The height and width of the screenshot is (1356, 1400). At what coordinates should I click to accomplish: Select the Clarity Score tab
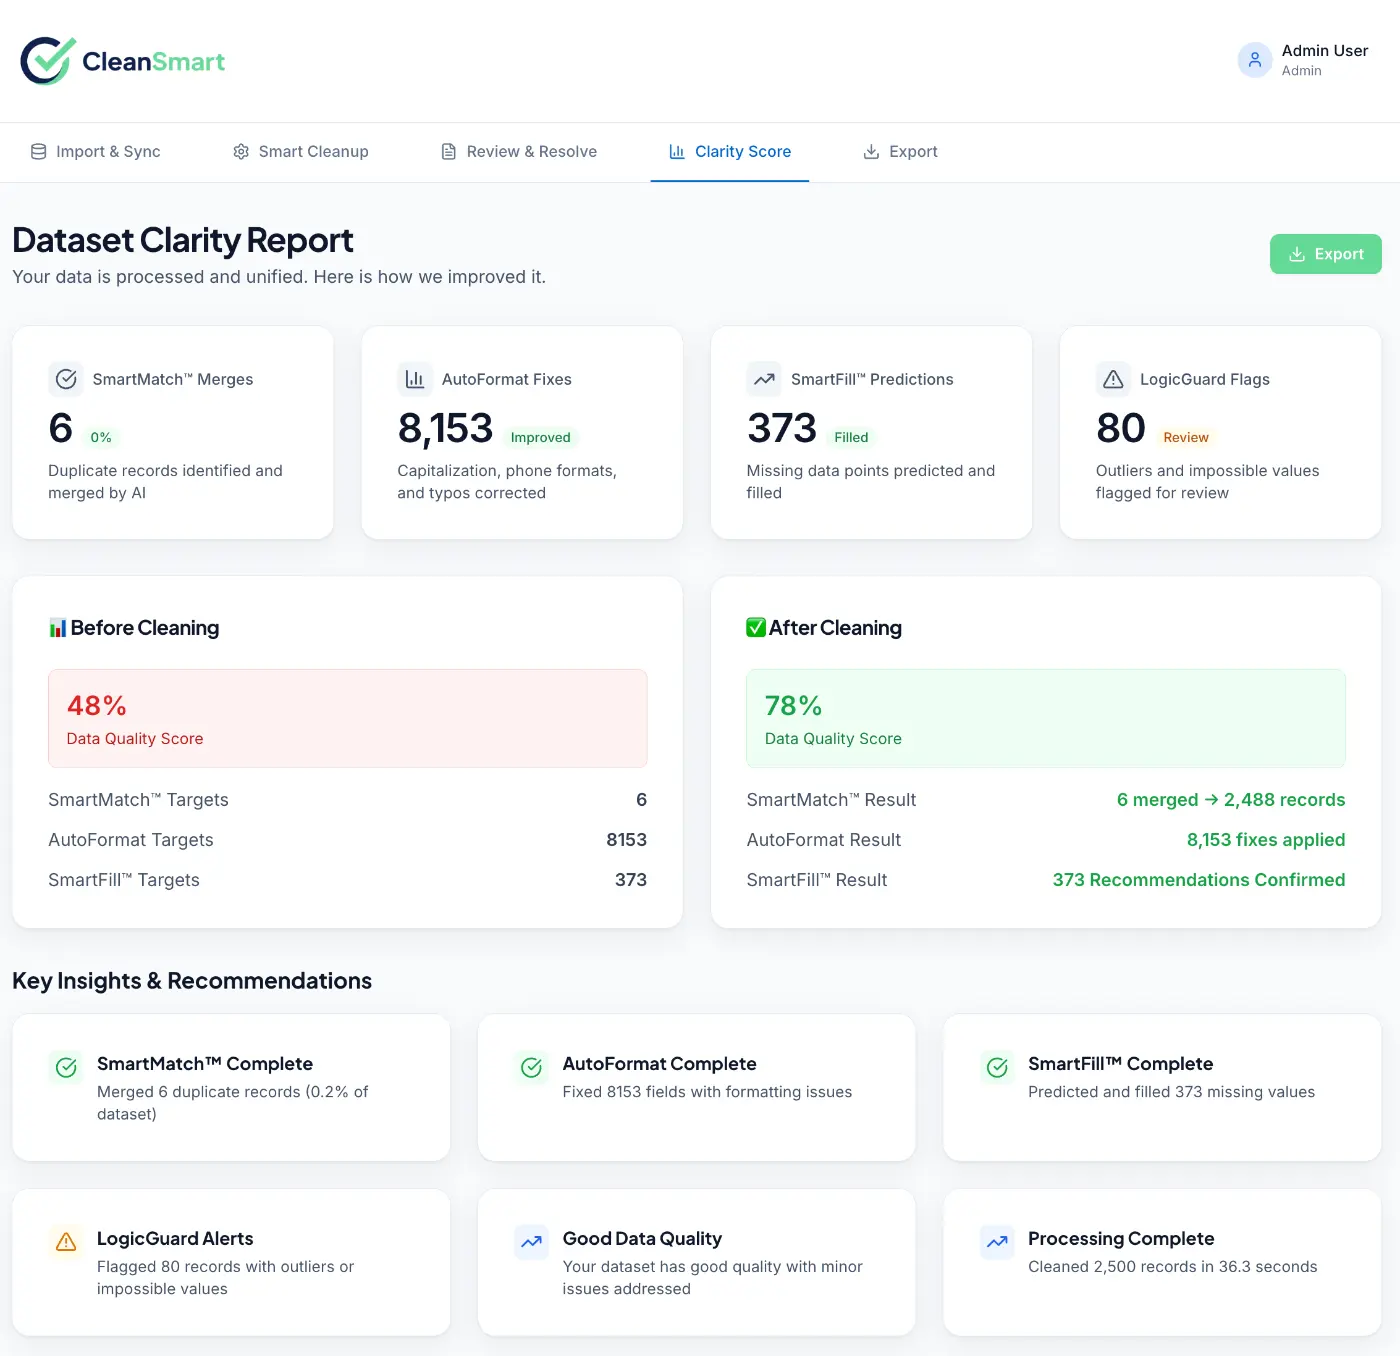click(730, 152)
